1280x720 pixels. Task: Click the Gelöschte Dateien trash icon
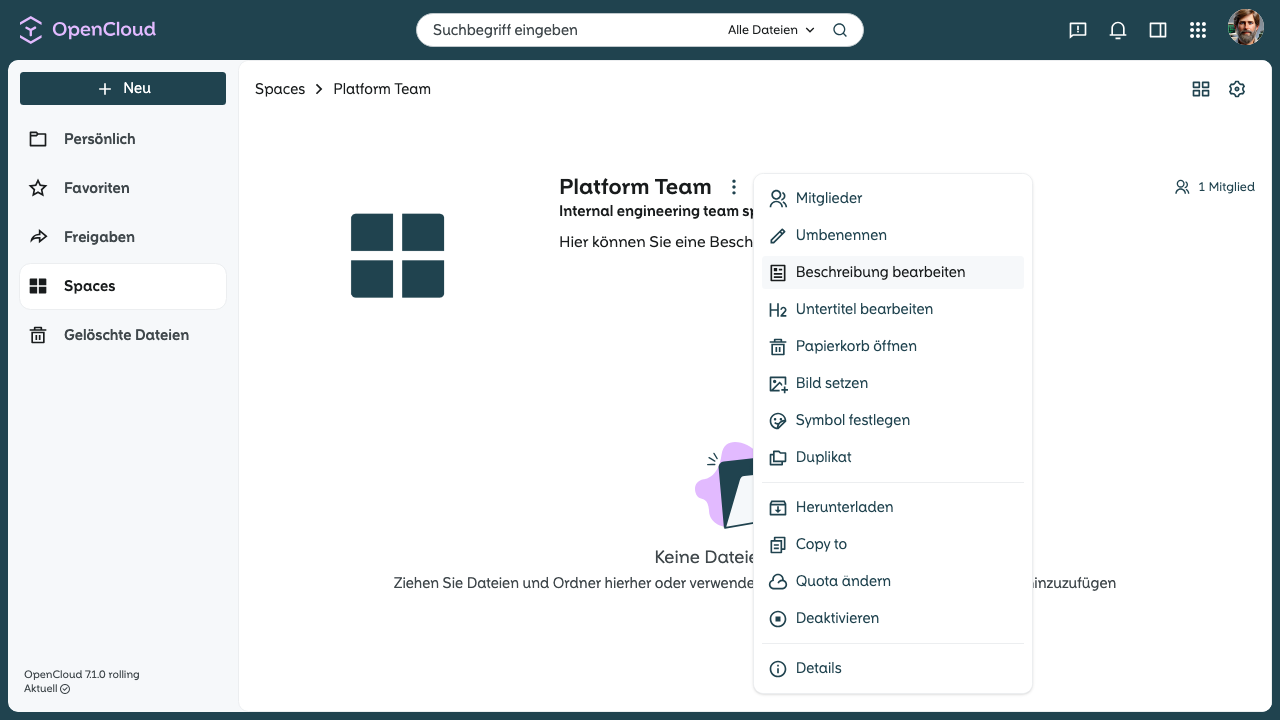click(38, 335)
